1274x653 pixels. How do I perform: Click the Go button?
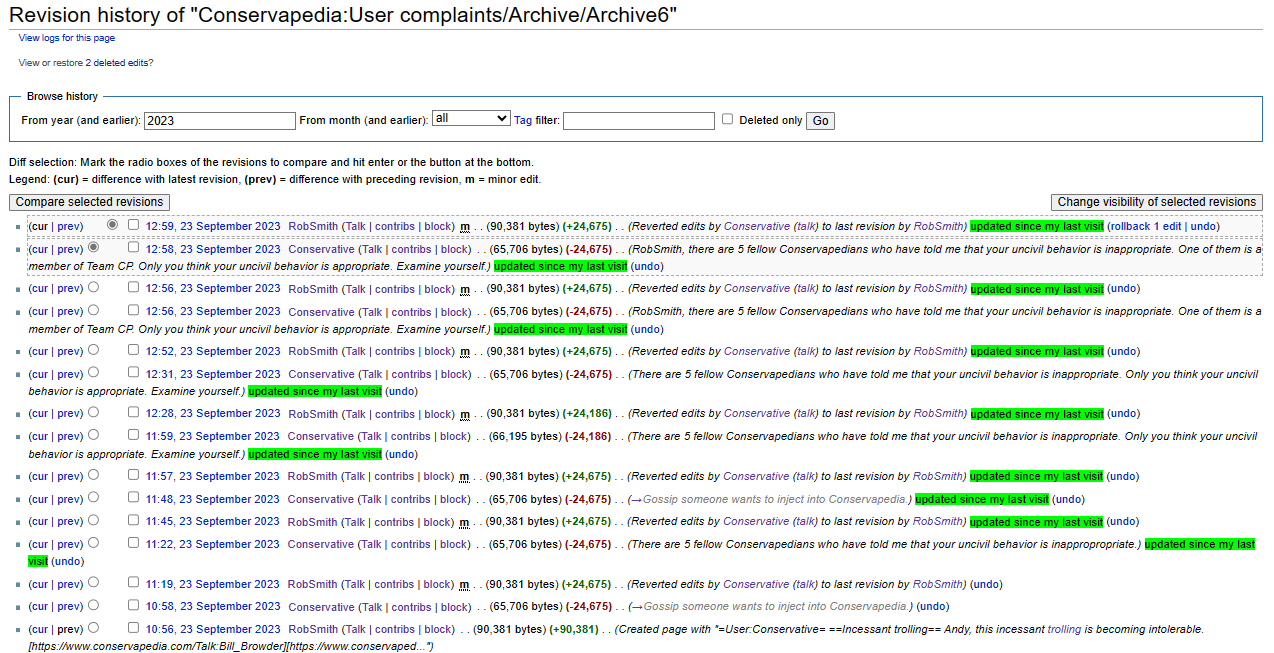coord(820,120)
